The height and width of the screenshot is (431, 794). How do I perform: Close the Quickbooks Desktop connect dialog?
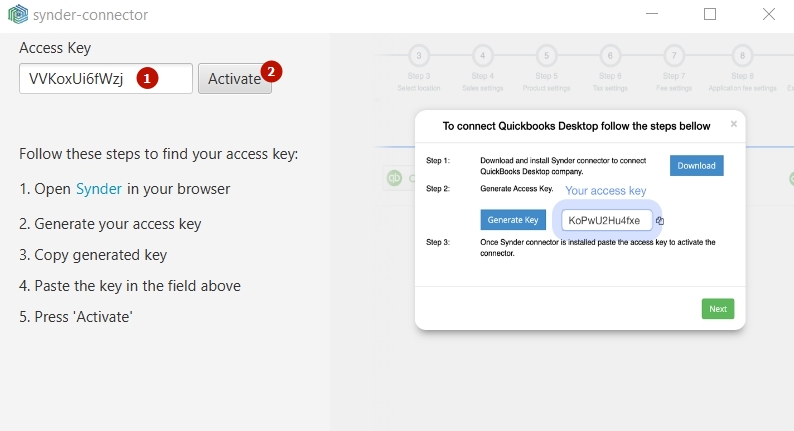point(734,124)
